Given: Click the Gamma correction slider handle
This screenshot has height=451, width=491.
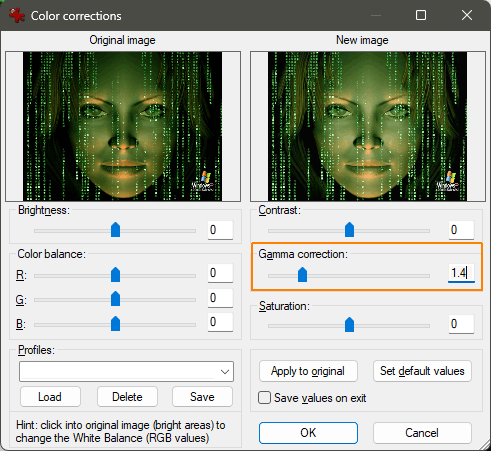Looking at the screenshot, I should click(x=302, y=274).
